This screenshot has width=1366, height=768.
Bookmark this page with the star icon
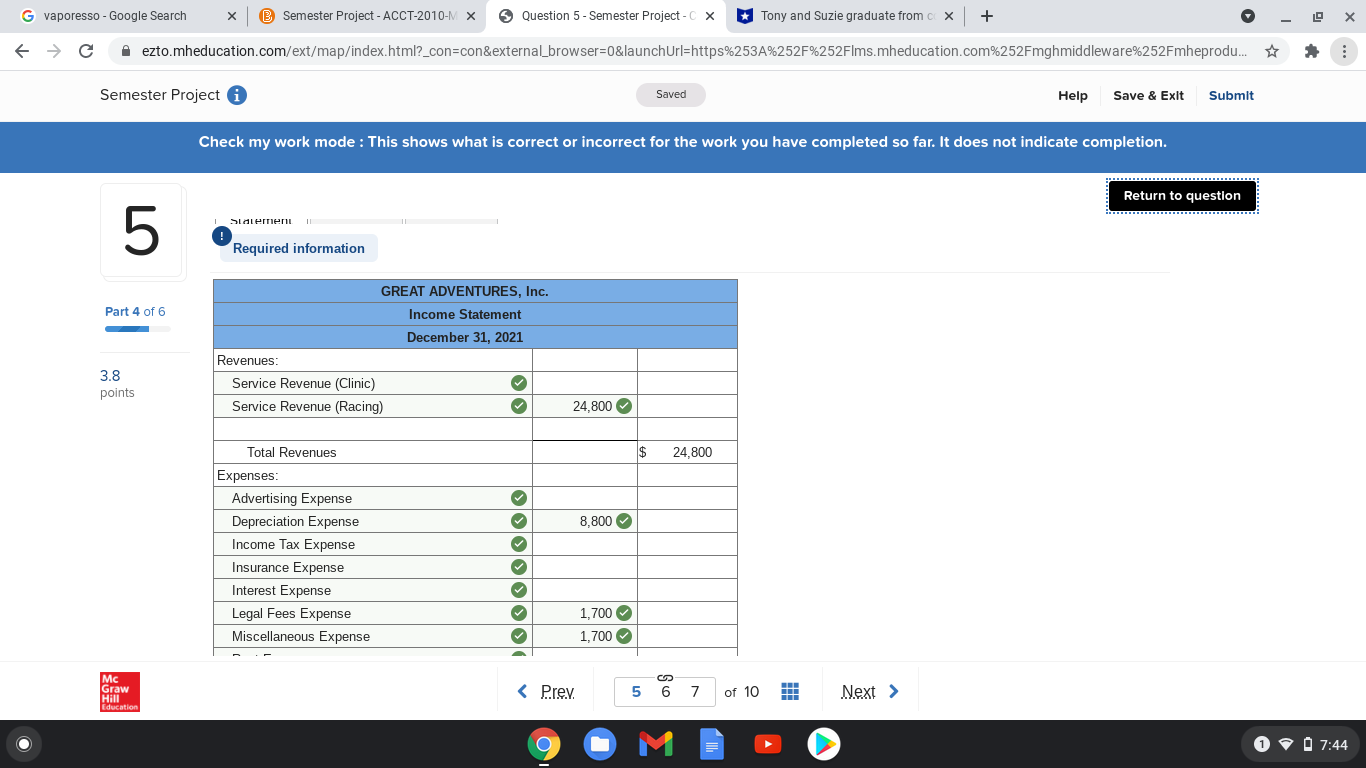tap(1271, 51)
